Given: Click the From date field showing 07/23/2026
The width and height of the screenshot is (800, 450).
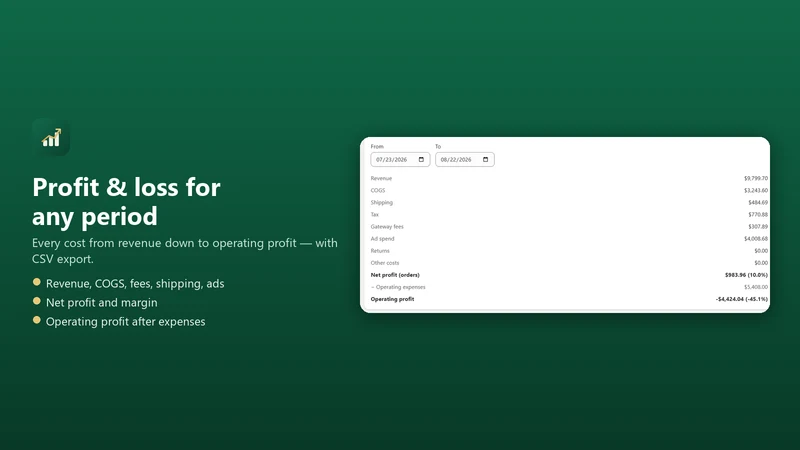Looking at the screenshot, I should click(x=400, y=160).
